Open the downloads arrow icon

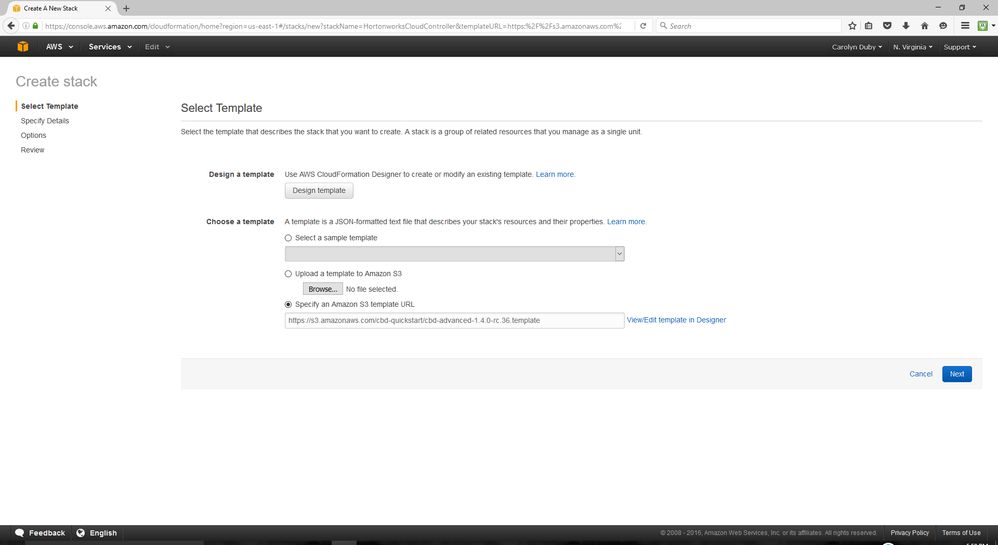point(906,26)
